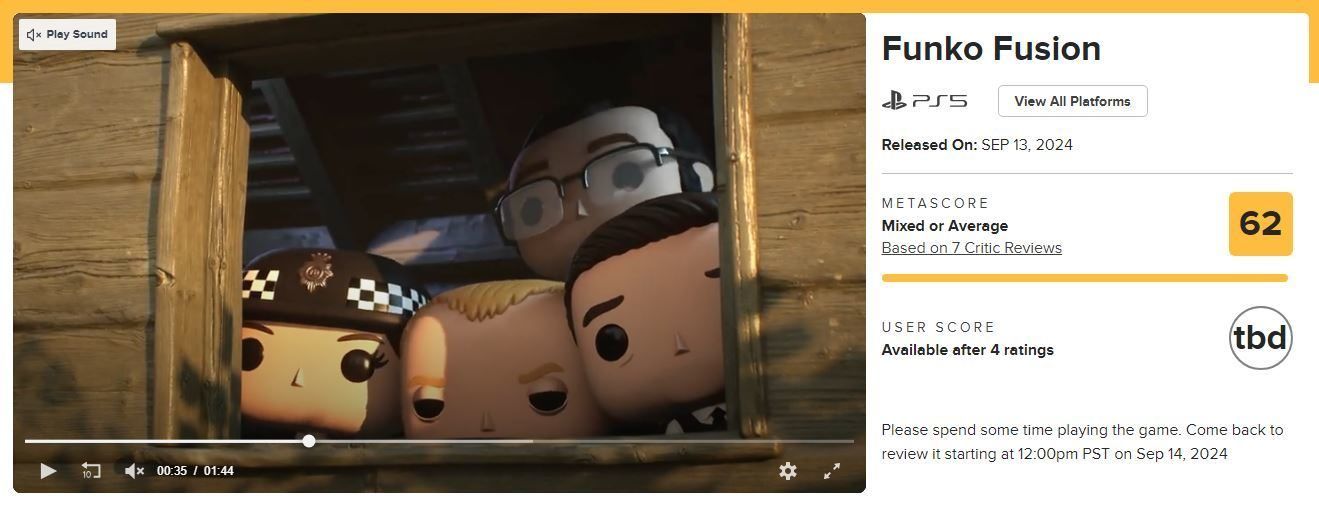Viewport: 1319px width, 508px height.
Task: Click the tbd user score circle
Action: (x=1260, y=338)
